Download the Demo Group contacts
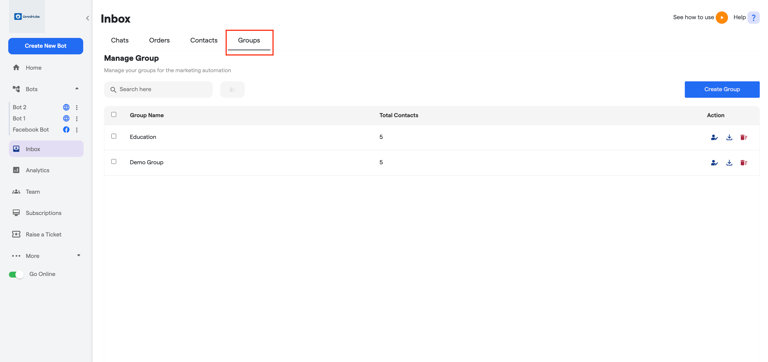The width and height of the screenshot is (768, 362). coord(729,163)
